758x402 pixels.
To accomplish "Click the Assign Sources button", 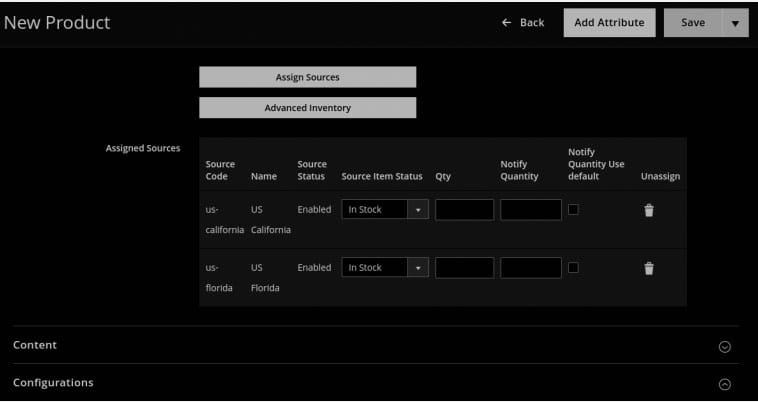I will [307, 77].
